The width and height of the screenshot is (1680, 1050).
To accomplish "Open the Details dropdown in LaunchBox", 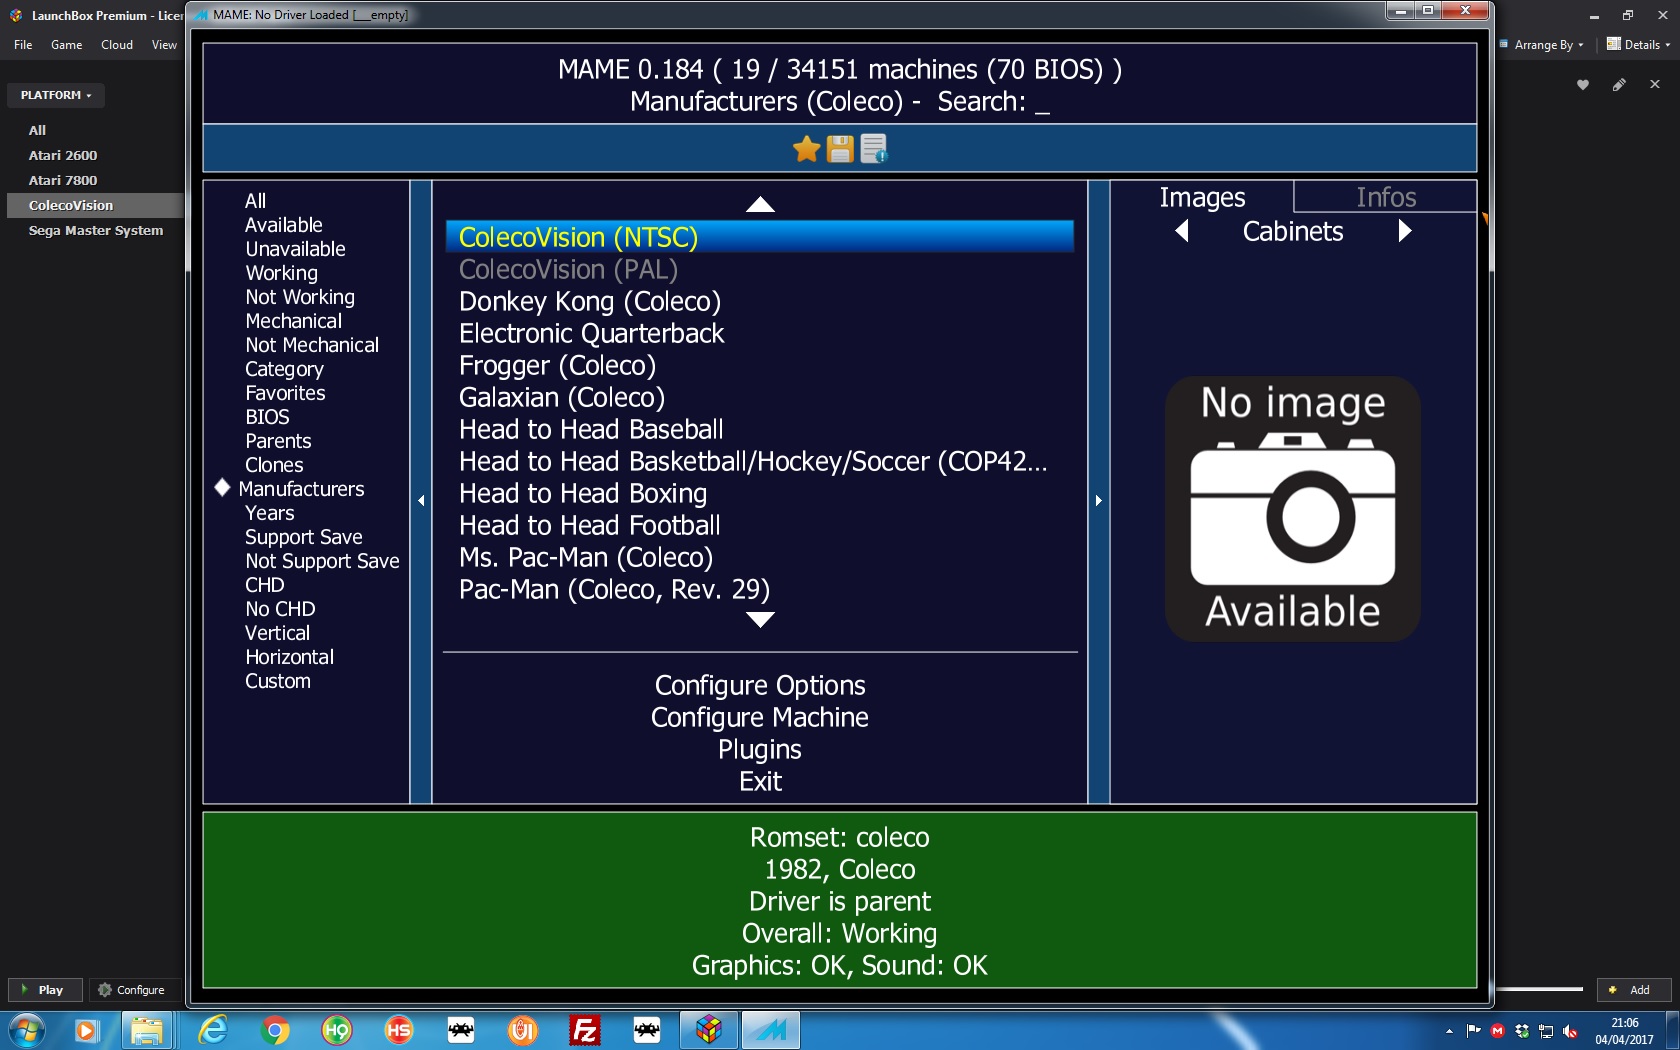I will pyautogui.click(x=1638, y=44).
